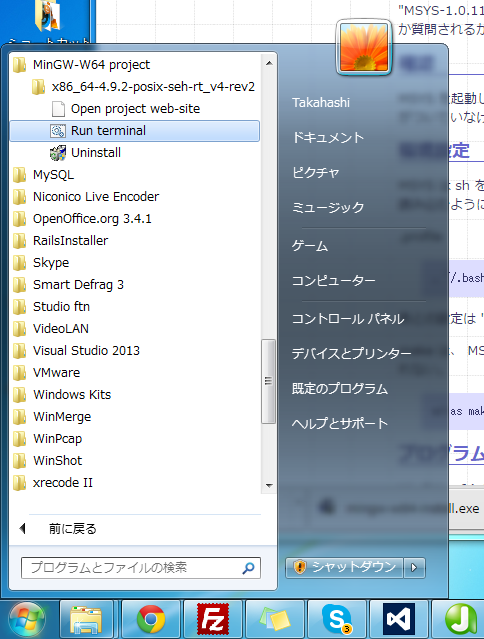
Task: Open ミュージック library
Action: 328,207
